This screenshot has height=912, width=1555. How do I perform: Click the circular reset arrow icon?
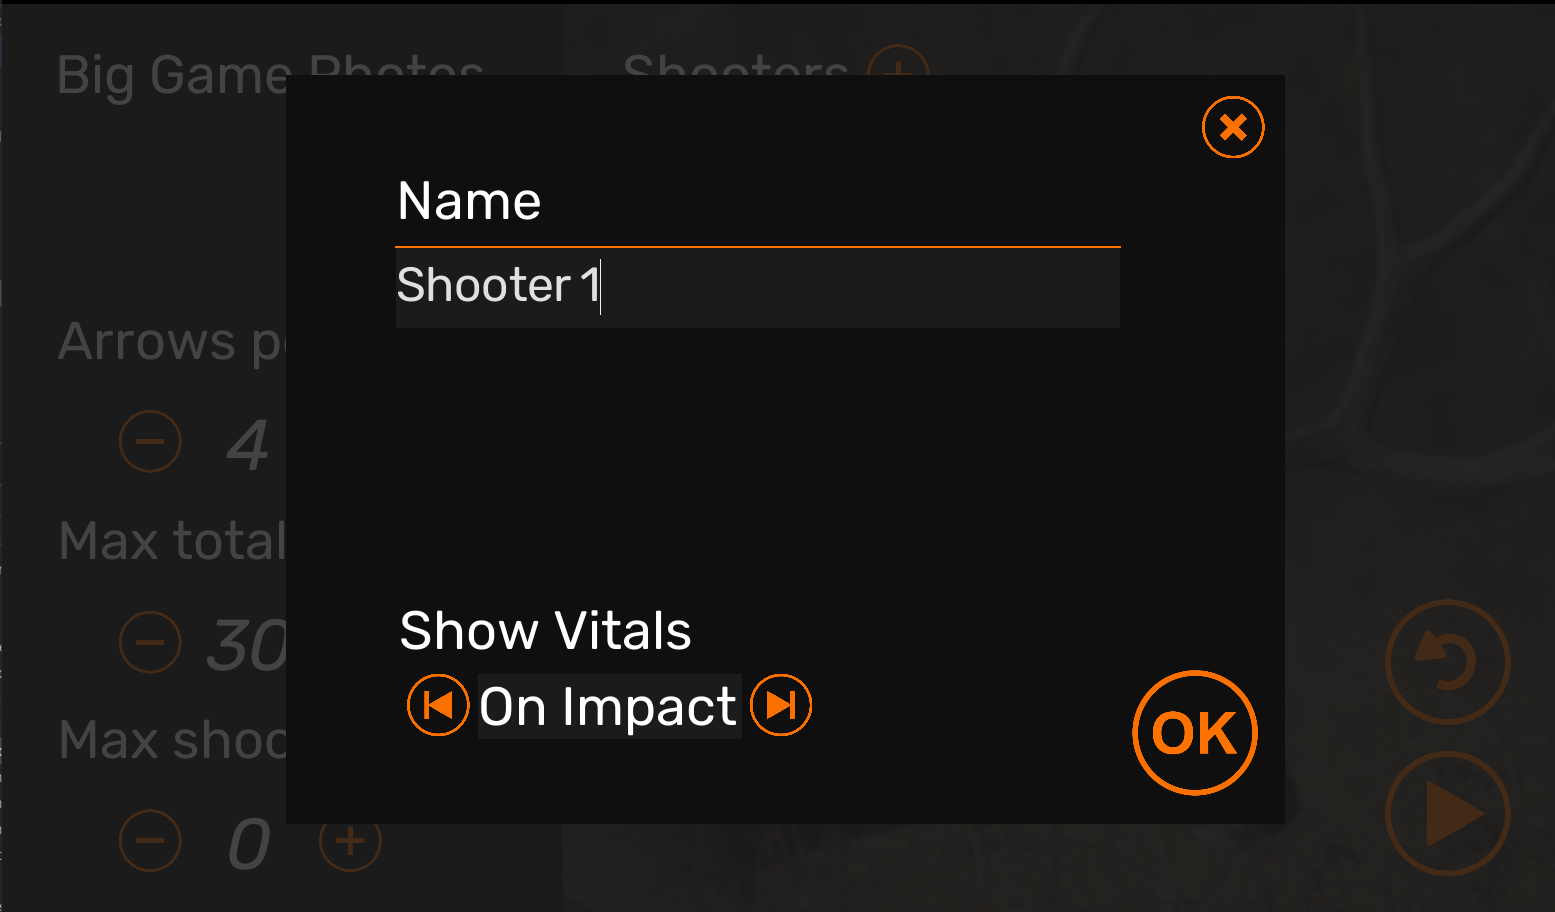[x=1447, y=662]
